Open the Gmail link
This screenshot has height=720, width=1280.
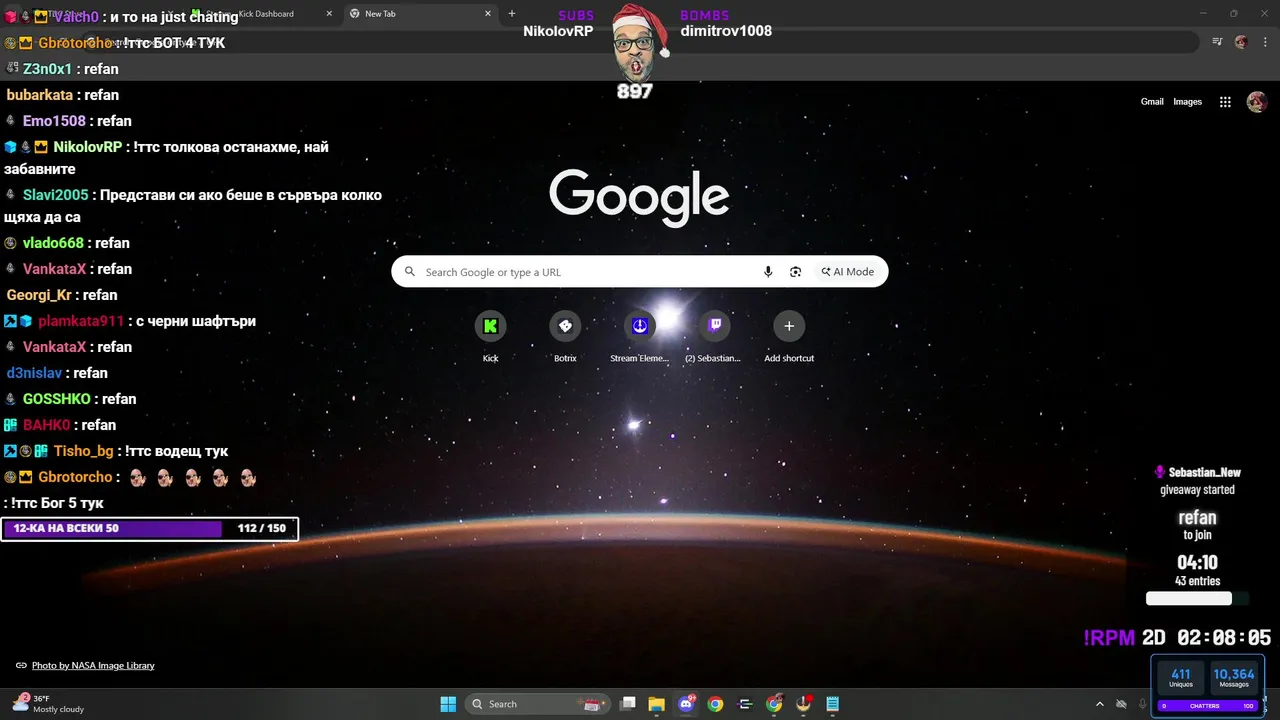pos(1152,102)
